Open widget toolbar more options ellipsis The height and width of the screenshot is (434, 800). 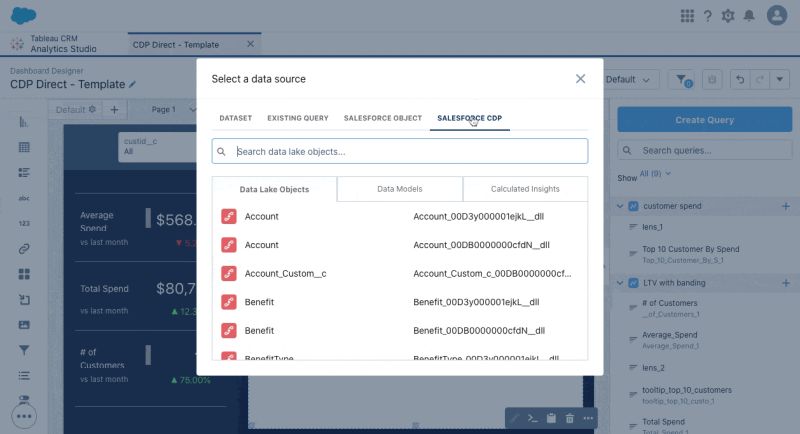(588, 419)
